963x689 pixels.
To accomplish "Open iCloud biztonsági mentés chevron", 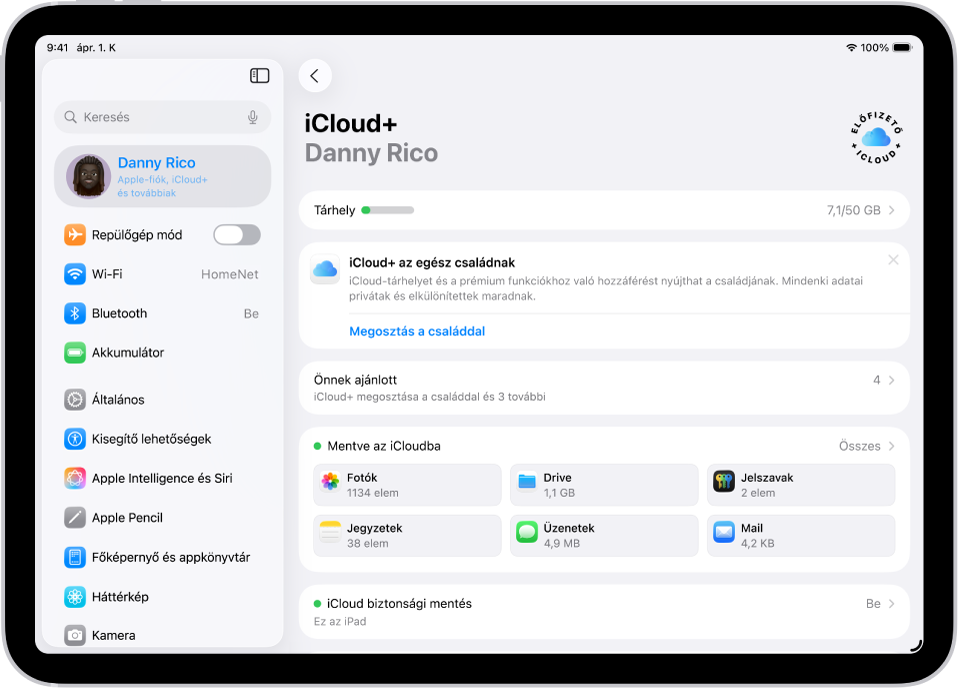I will [x=892, y=604].
